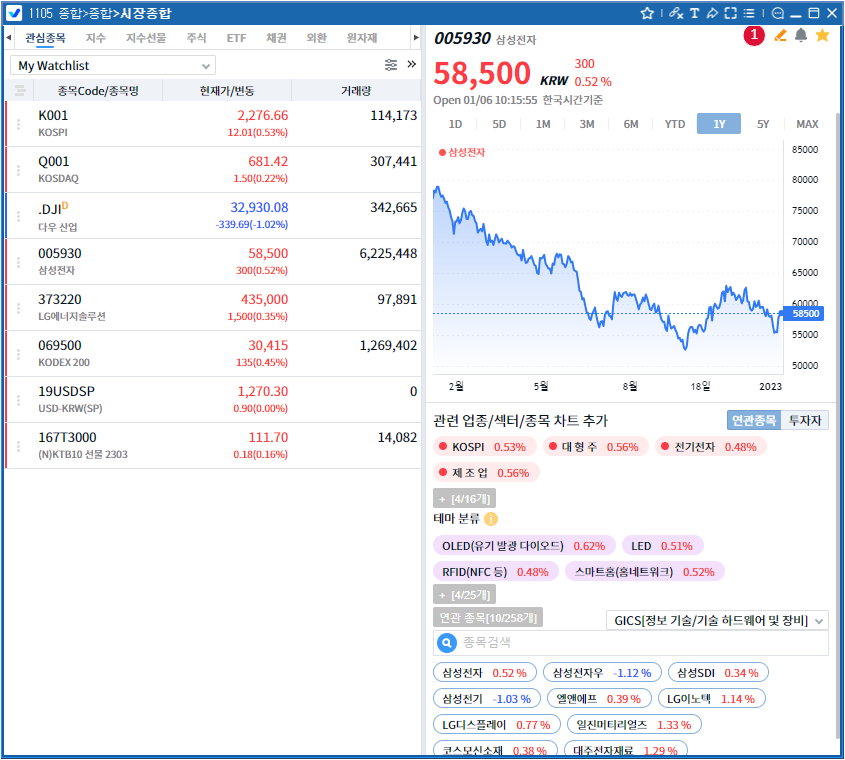The height and width of the screenshot is (760, 845).
Task: Expand the [4/25개] theme list
Action: (x=464, y=595)
